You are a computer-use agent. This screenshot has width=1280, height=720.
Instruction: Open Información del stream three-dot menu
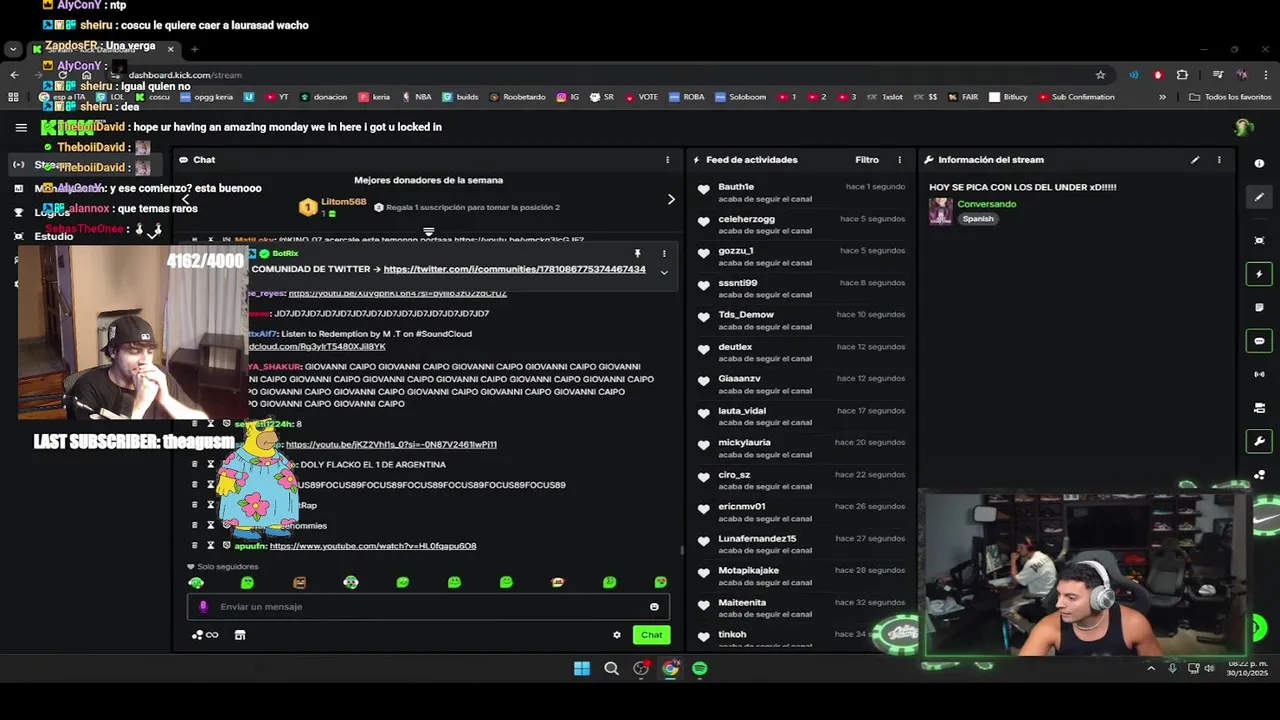pyautogui.click(x=1218, y=160)
